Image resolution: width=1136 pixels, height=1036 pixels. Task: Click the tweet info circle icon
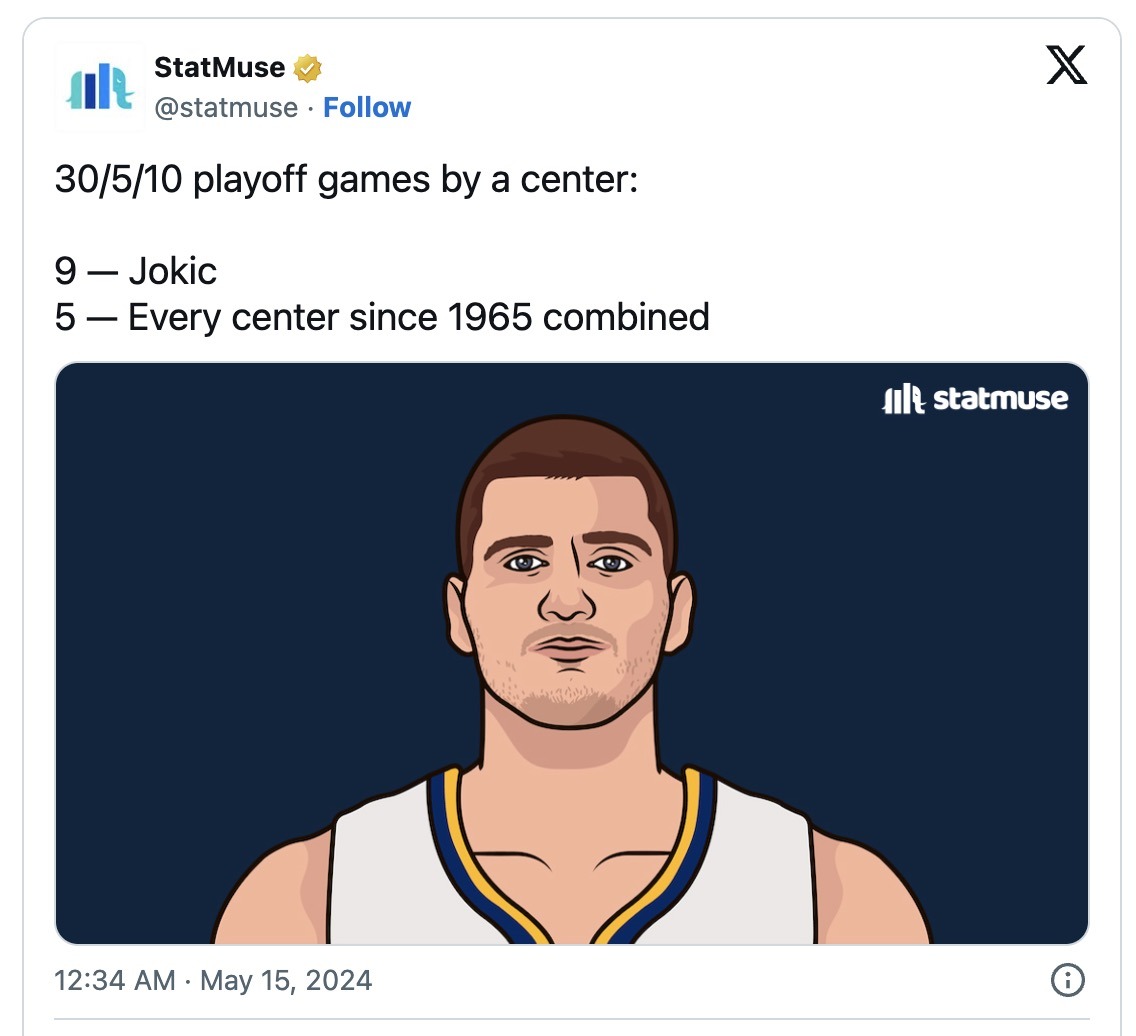coord(1067,980)
